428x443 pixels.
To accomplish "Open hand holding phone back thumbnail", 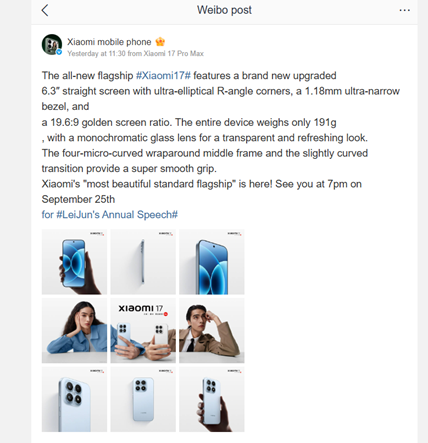I will 212,399.
